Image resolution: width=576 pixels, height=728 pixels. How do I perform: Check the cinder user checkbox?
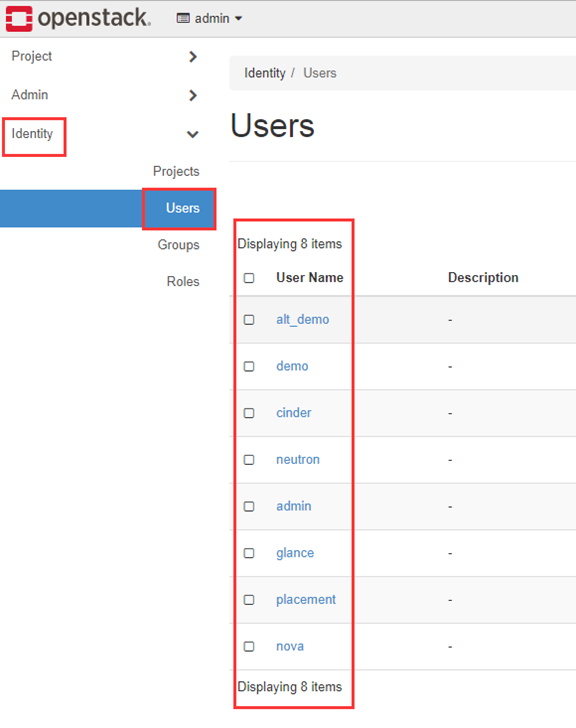point(249,413)
